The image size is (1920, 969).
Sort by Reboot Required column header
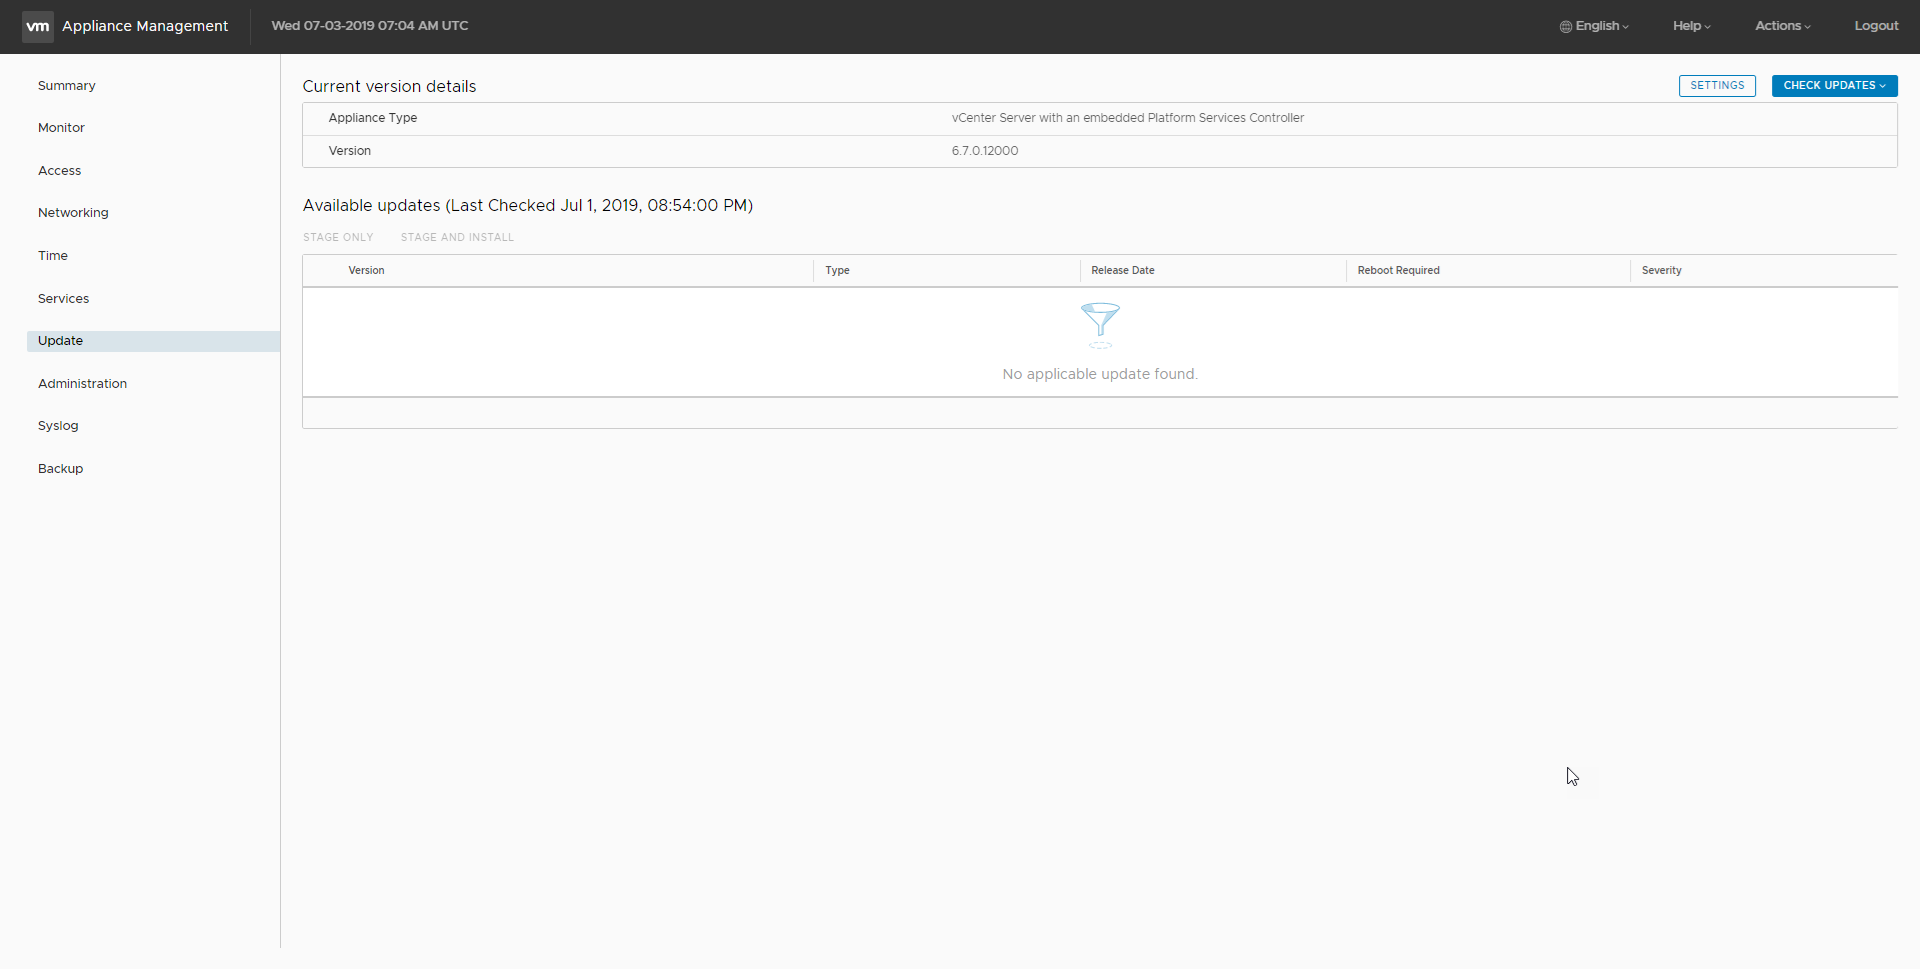tap(1398, 271)
